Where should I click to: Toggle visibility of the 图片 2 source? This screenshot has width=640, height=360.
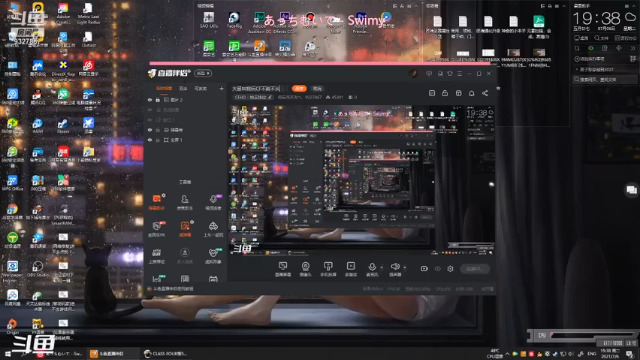coord(150,100)
